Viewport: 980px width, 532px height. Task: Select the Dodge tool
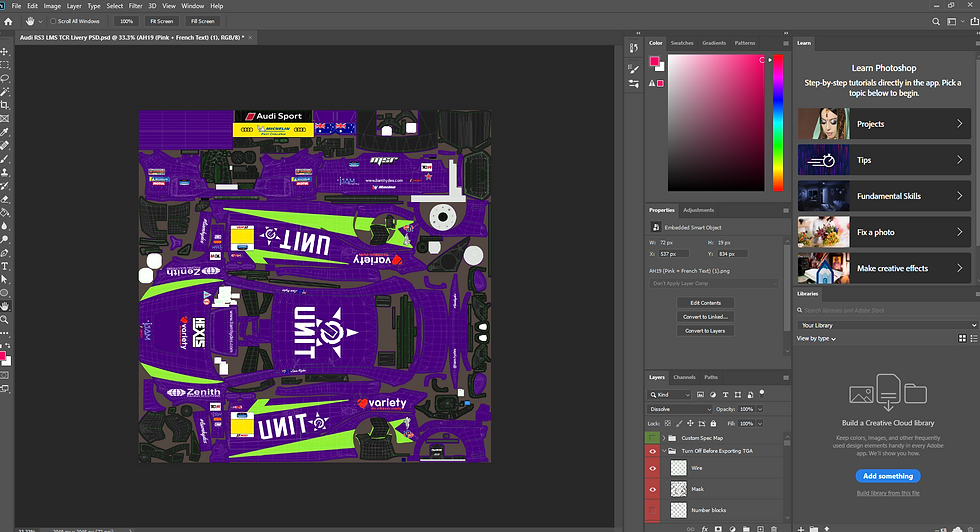[x=4, y=239]
